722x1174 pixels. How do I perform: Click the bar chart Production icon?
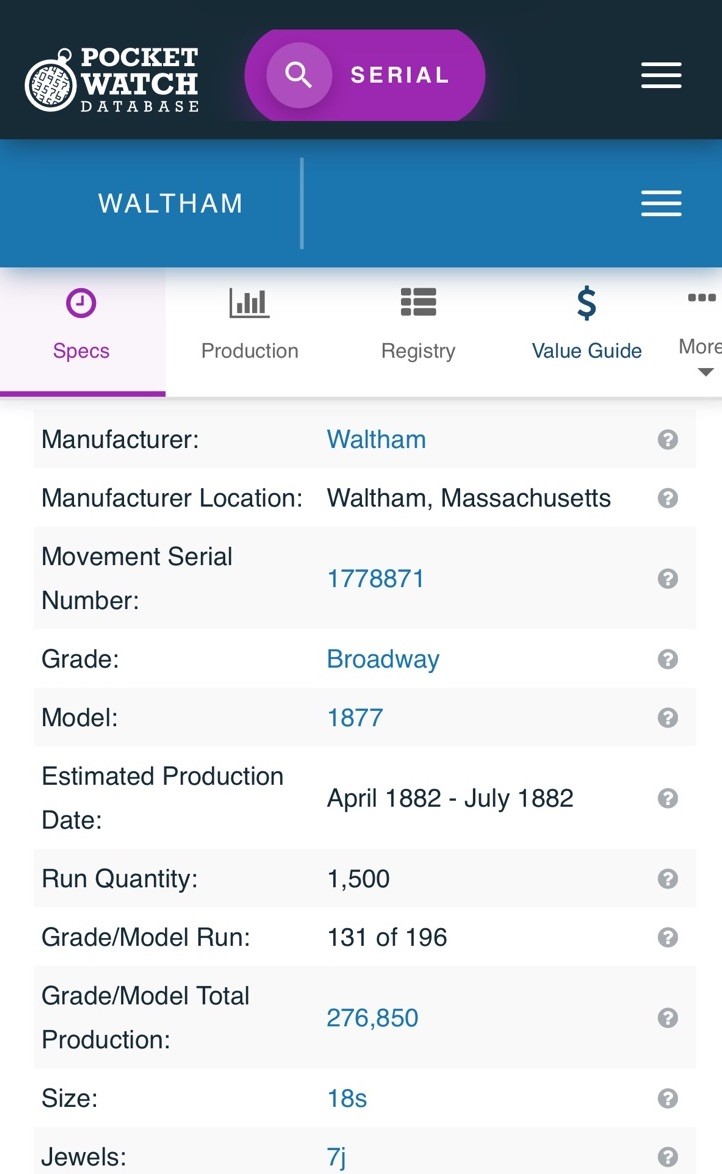pyautogui.click(x=249, y=302)
